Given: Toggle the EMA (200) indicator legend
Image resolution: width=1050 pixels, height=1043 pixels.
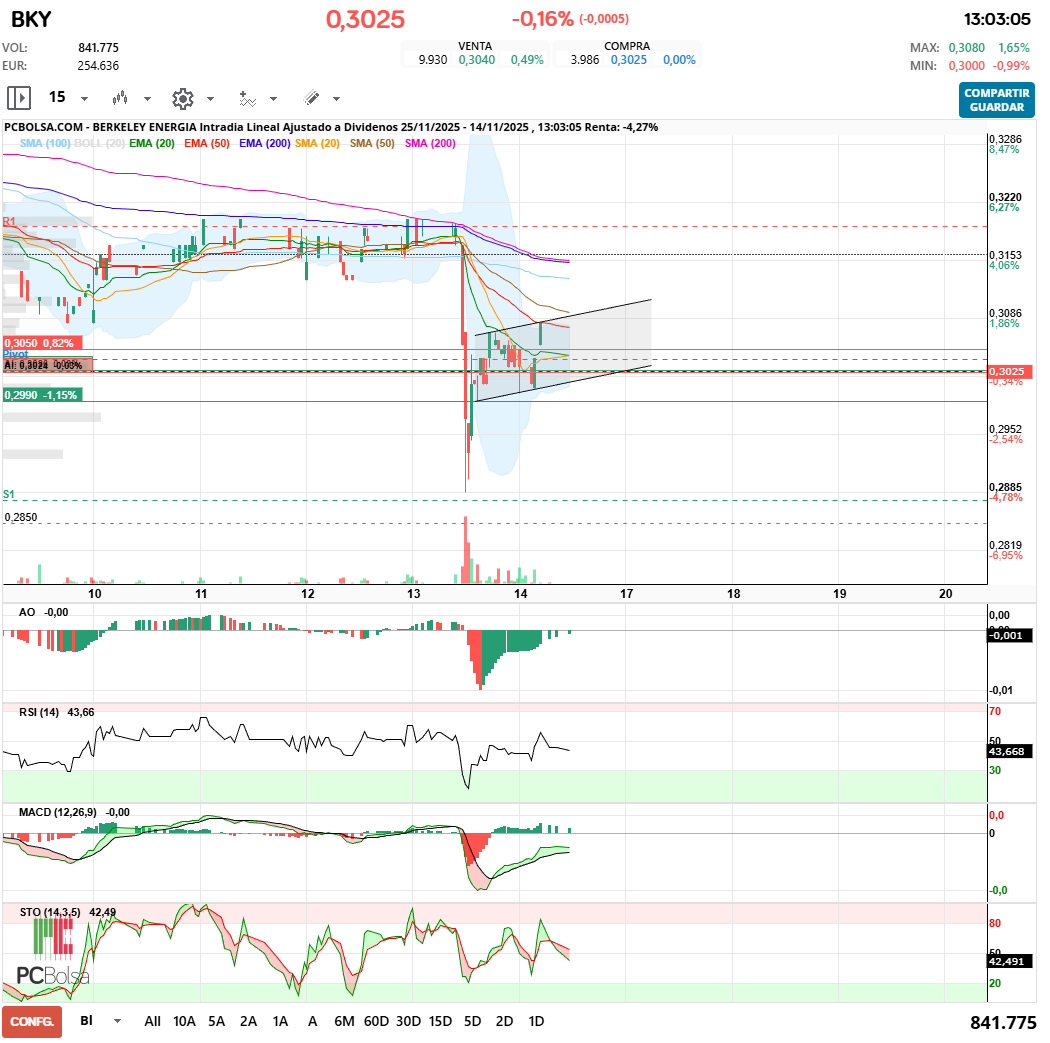Looking at the screenshot, I should [265, 143].
